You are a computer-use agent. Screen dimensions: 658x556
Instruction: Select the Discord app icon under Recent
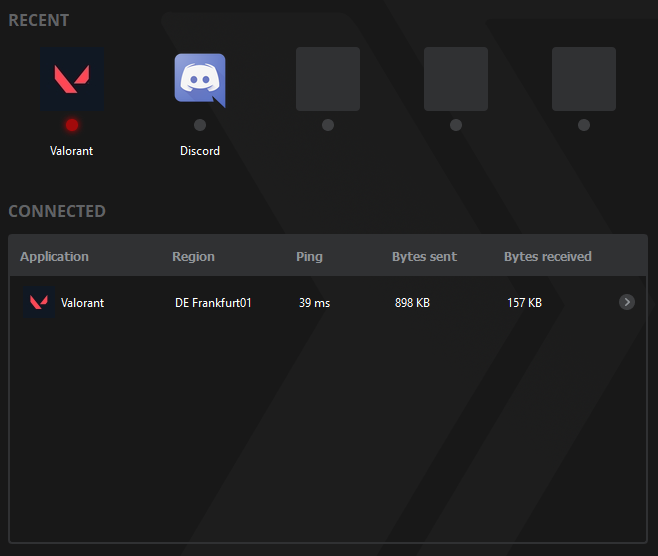(200, 80)
